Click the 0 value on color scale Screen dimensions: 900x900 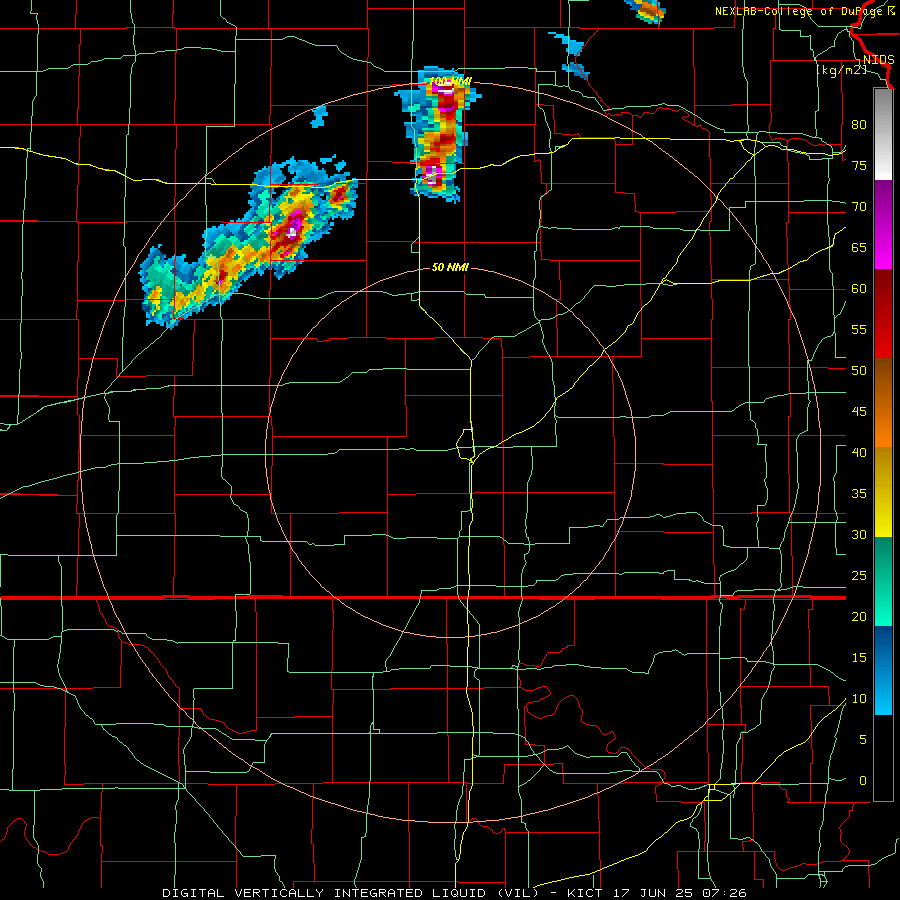coord(863,781)
